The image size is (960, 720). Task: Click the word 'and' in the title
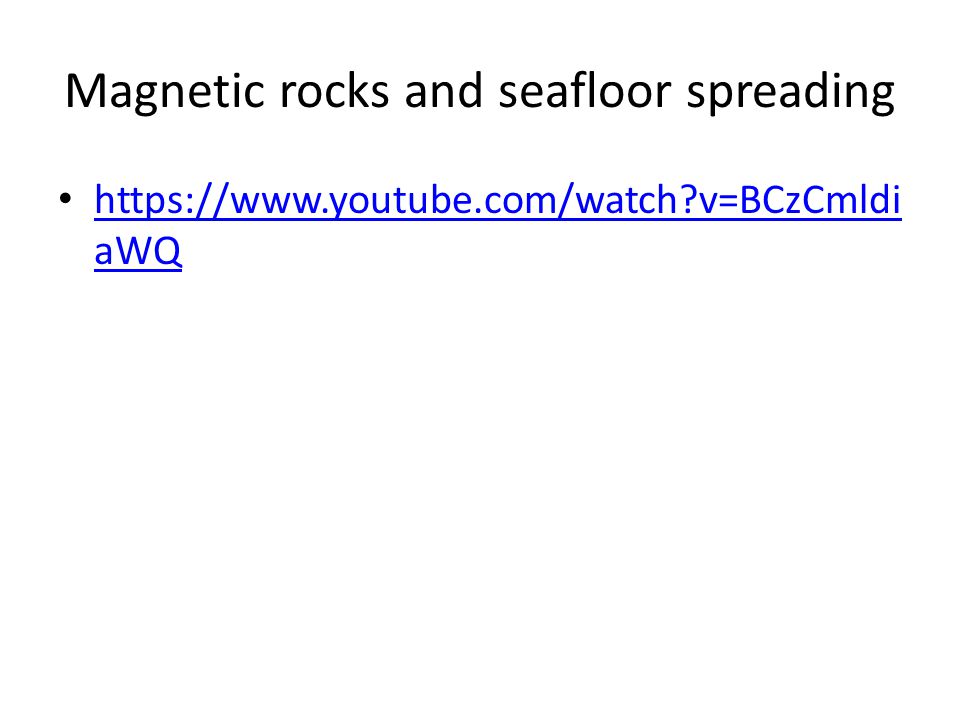click(x=444, y=91)
